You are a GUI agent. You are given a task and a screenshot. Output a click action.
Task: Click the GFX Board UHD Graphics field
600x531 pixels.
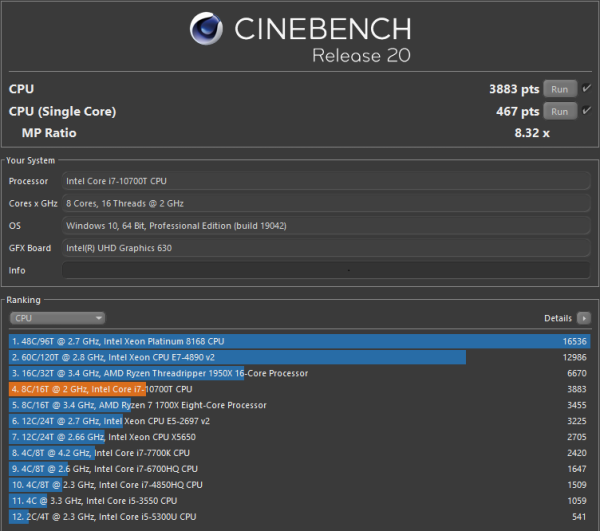click(x=326, y=248)
